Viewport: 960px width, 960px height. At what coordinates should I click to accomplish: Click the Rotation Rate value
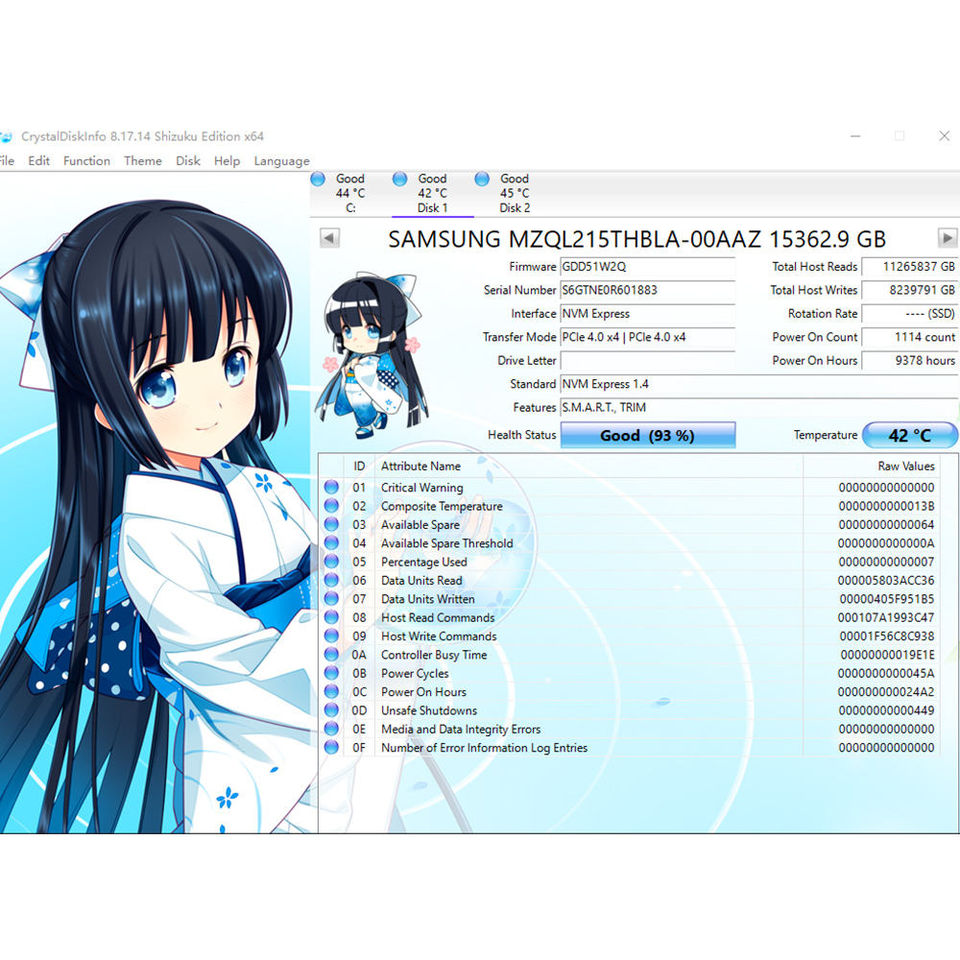click(x=910, y=314)
